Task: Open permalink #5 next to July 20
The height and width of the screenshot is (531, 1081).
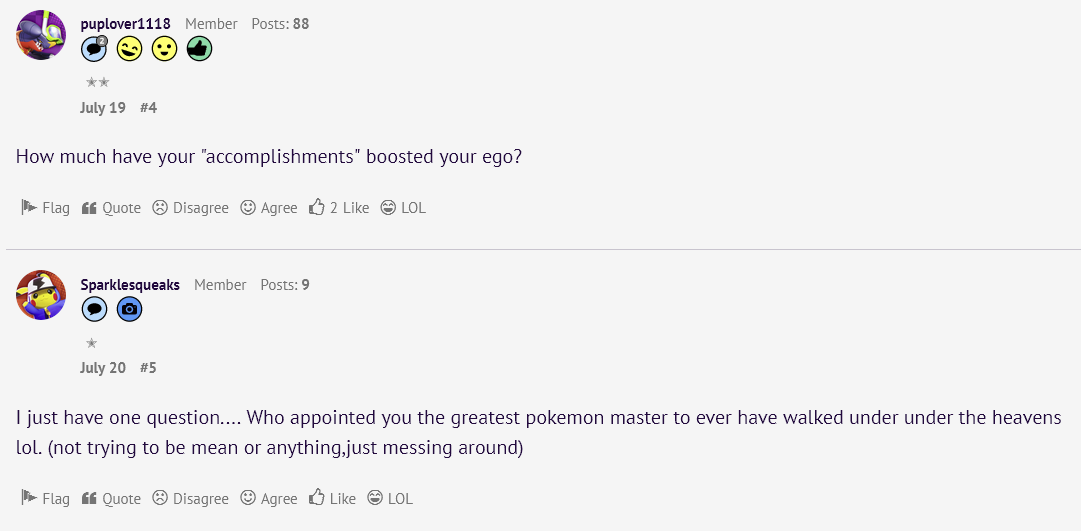Action: pos(148,368)
